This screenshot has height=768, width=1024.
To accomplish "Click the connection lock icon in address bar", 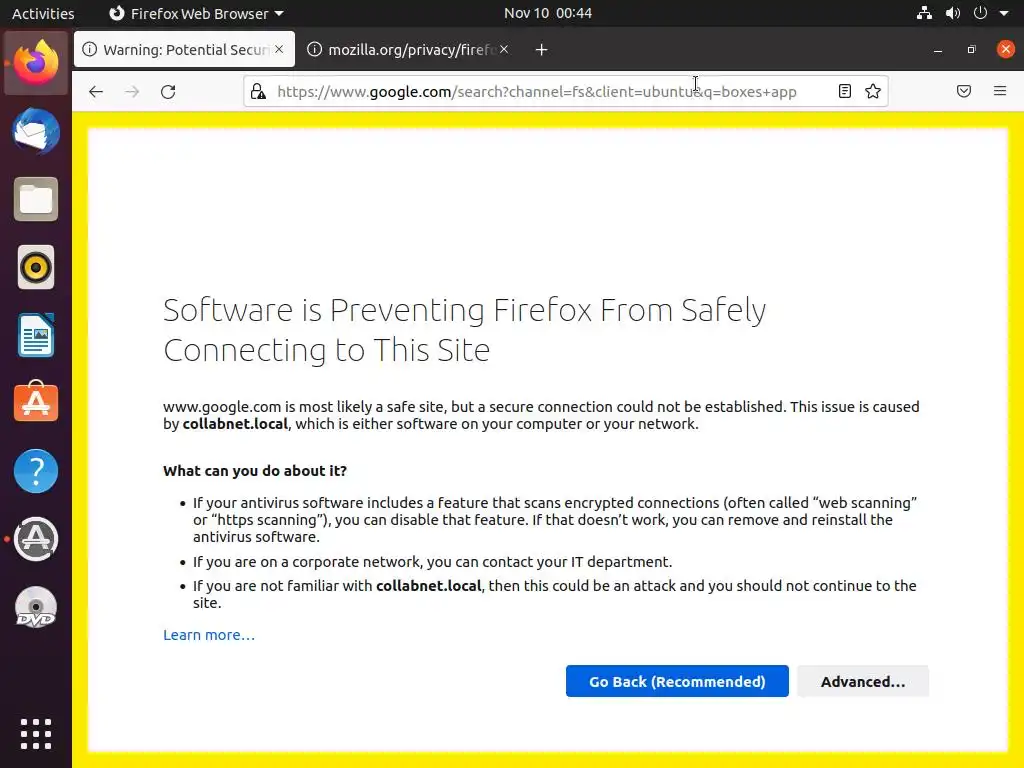I will click(258, 92).
